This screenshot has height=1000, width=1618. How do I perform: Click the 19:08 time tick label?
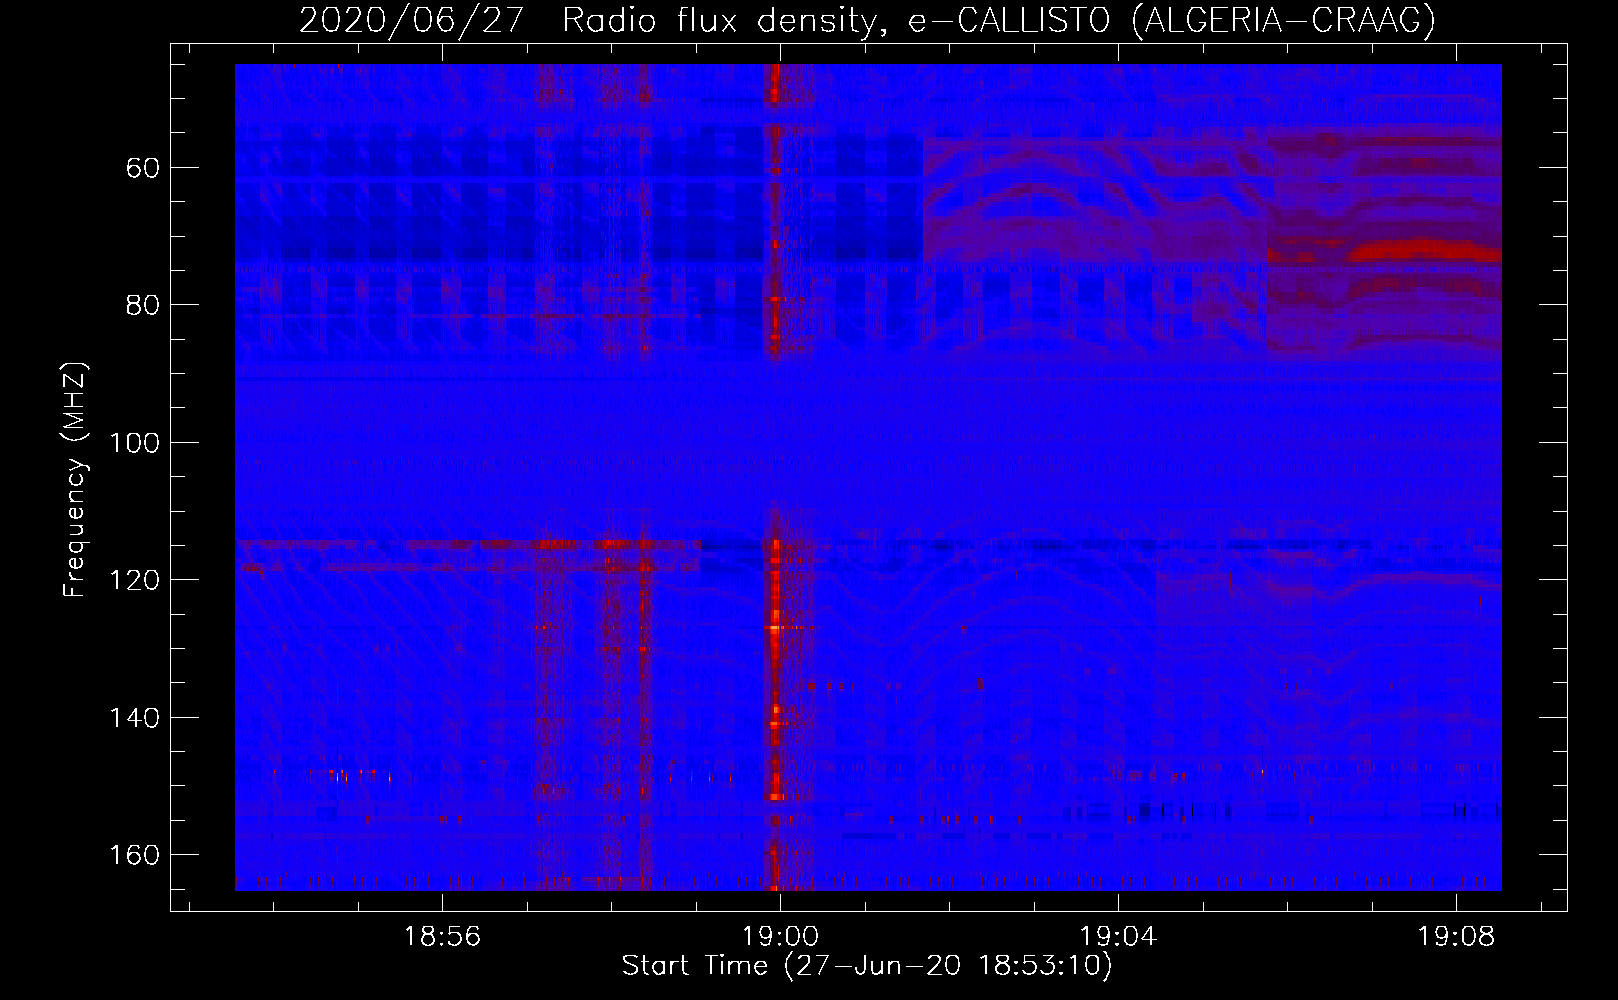click(1456, 937)
